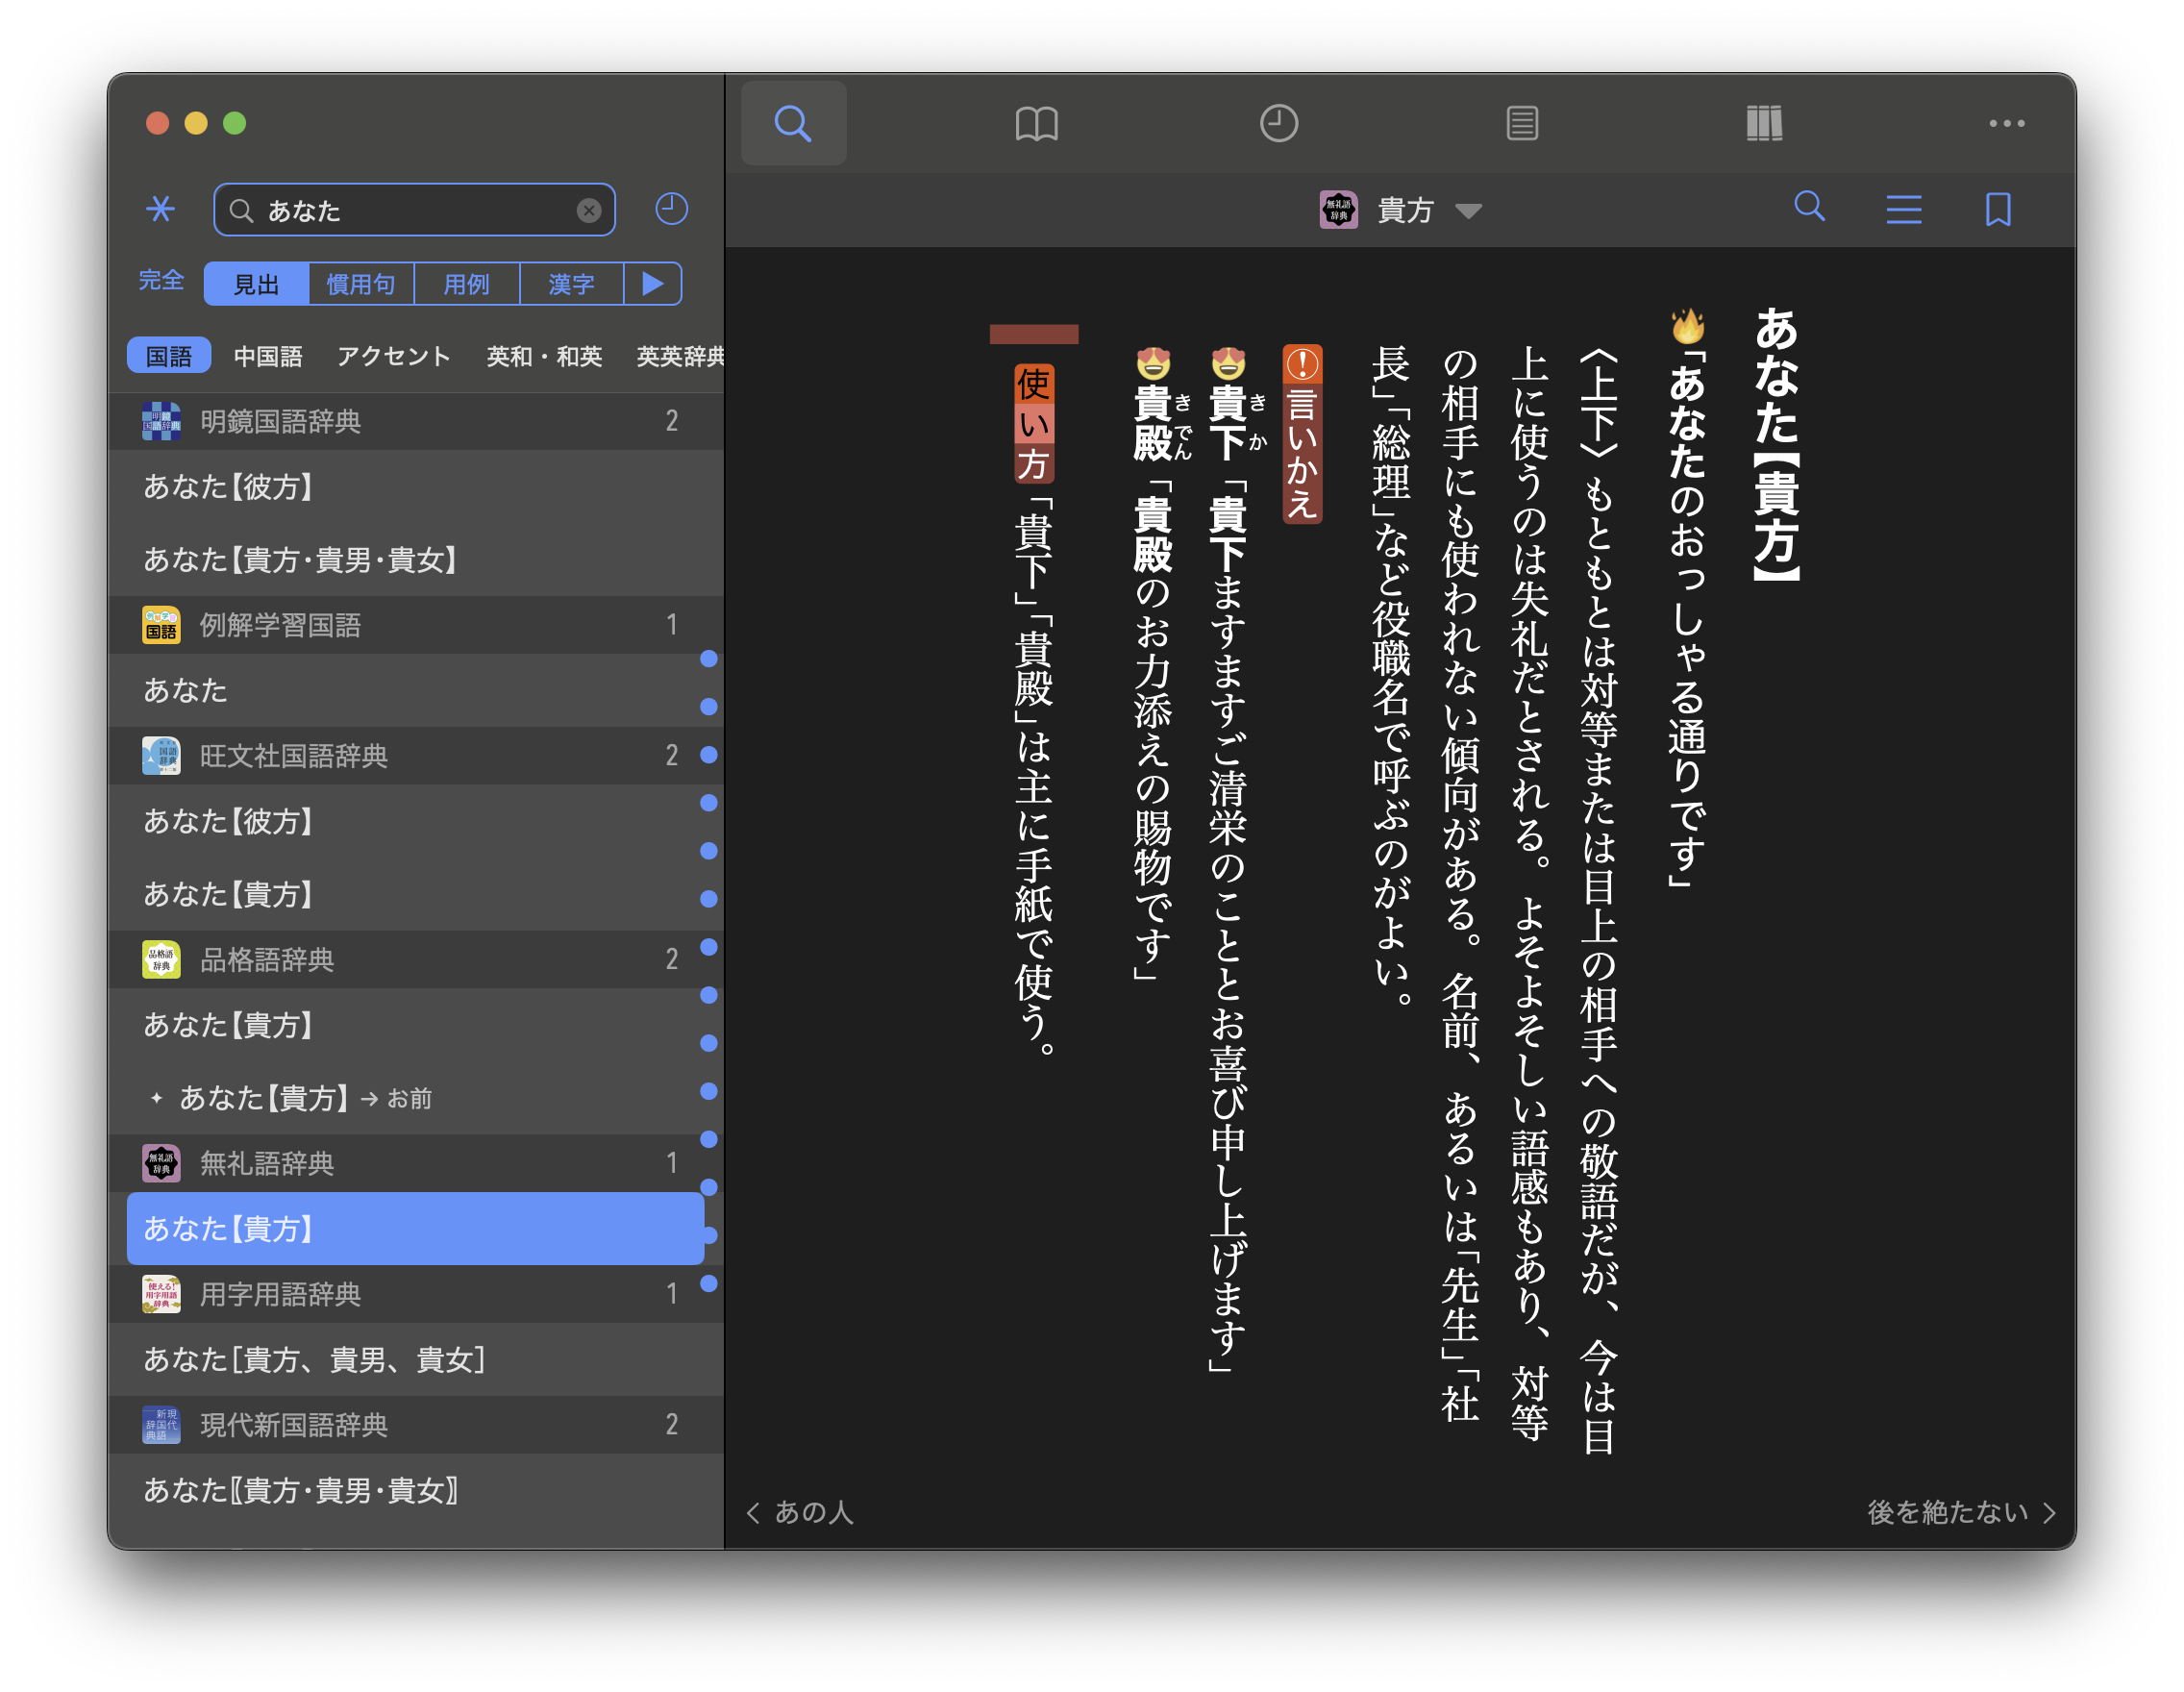
Task: Bookmark the current 貴方 entry
Action: (x=1997, y=209)
